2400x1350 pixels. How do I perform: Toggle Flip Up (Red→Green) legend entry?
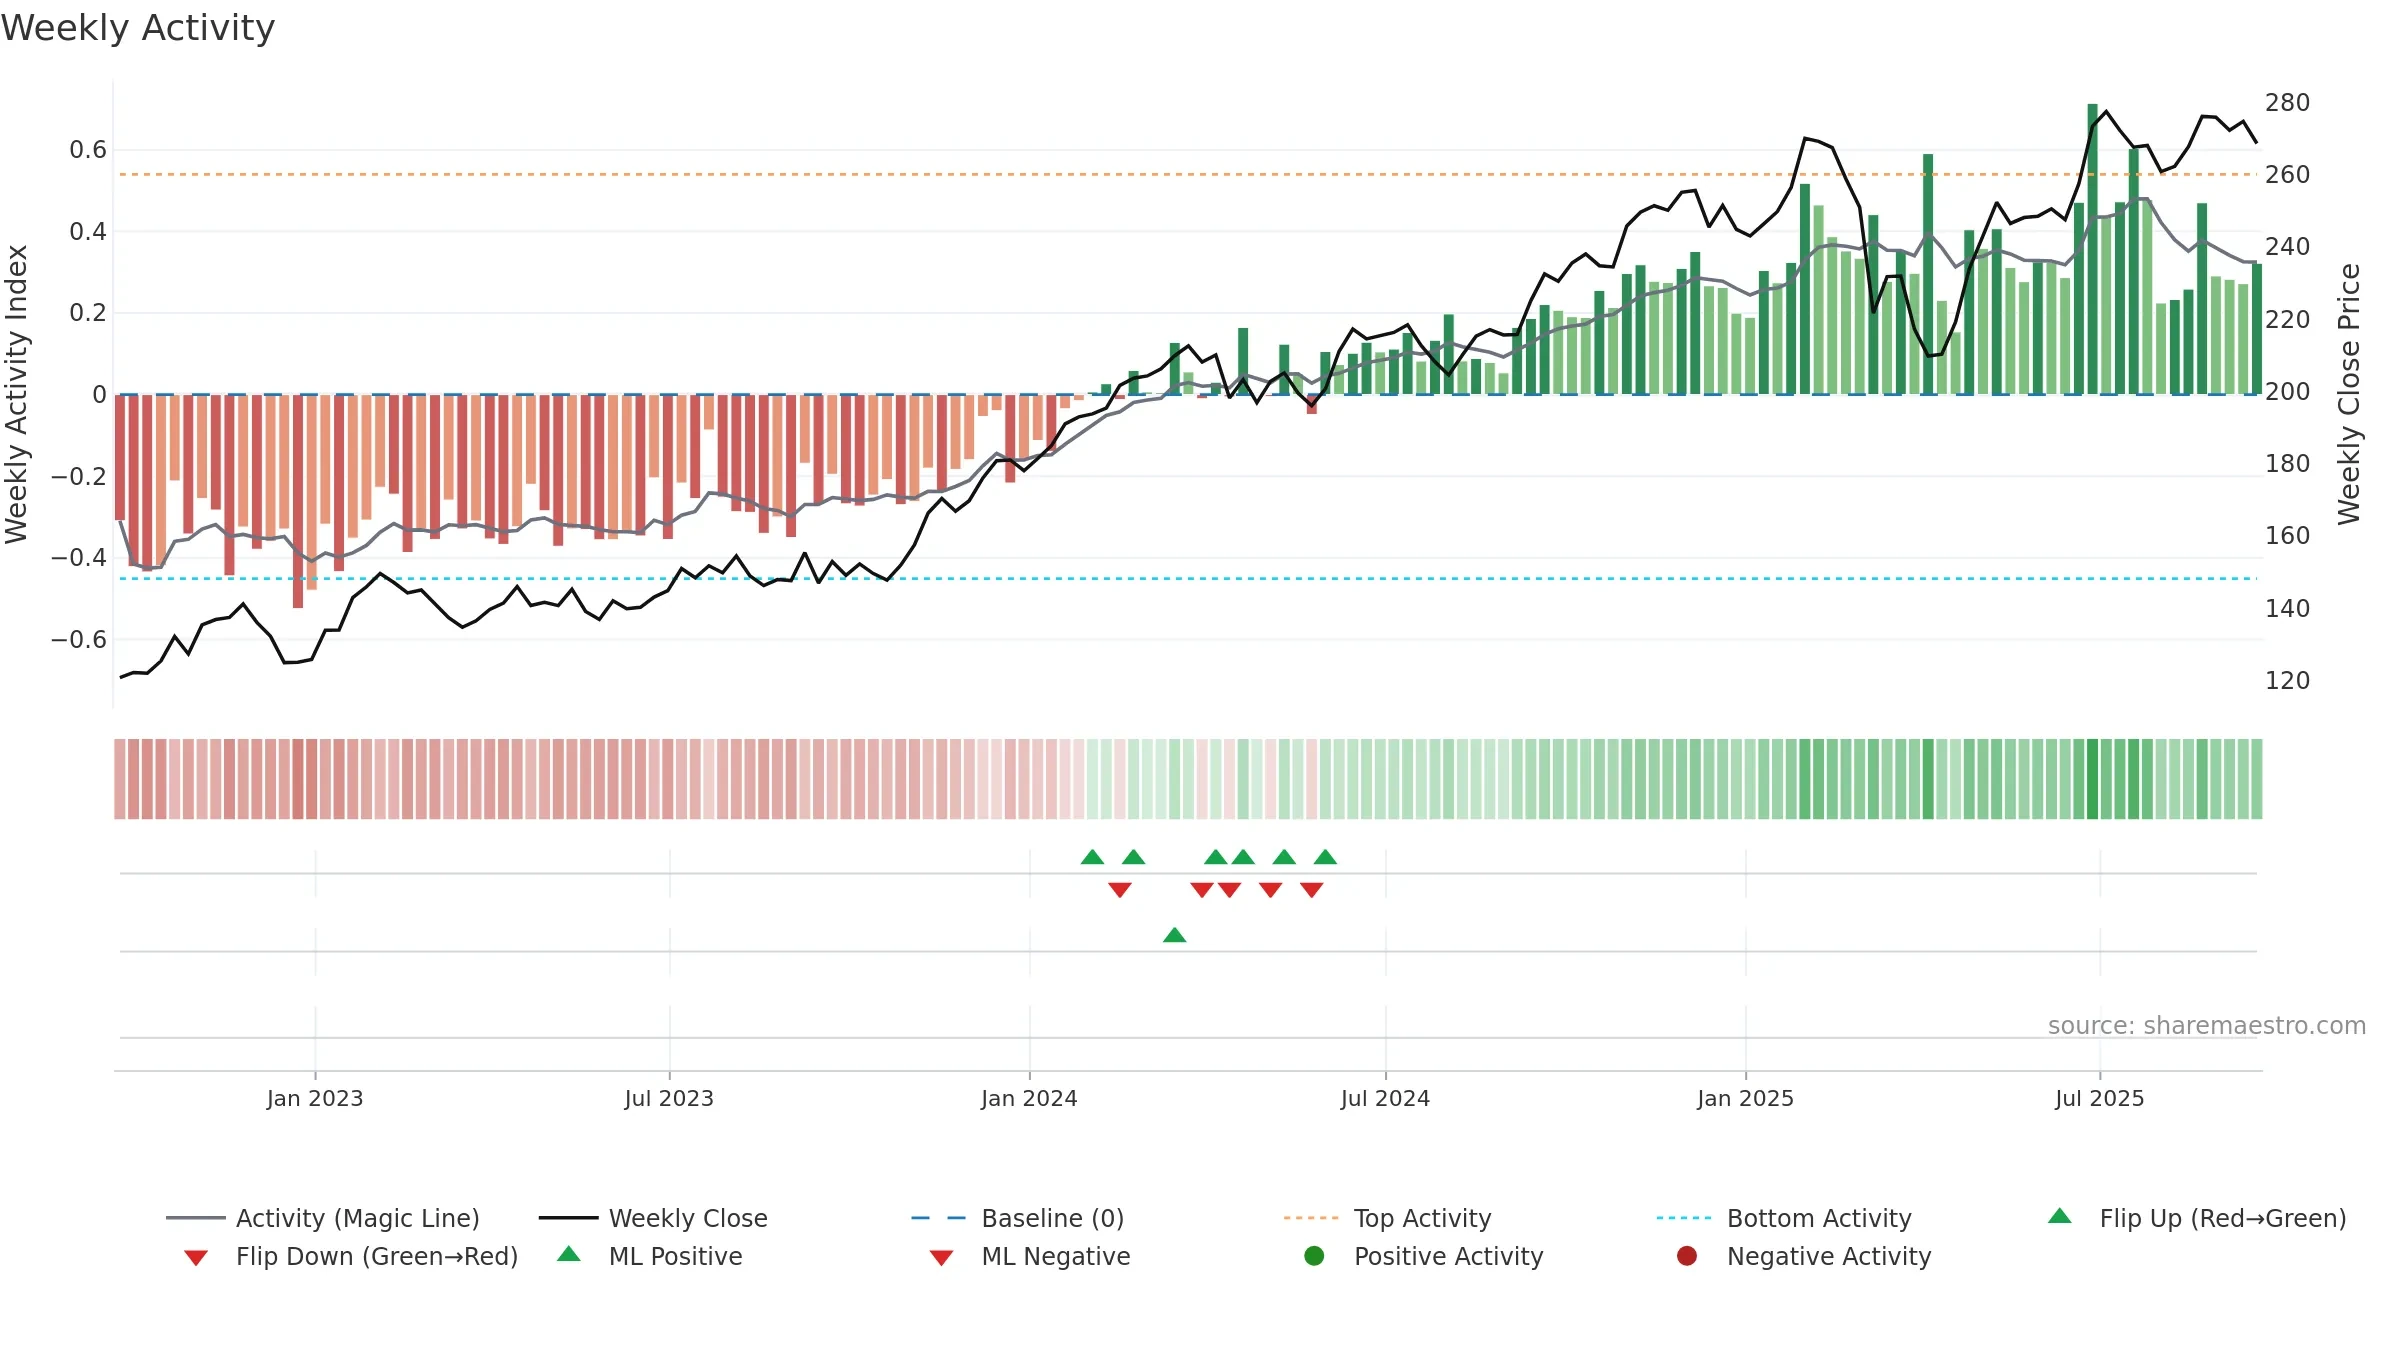[x=2196, y=1218]
